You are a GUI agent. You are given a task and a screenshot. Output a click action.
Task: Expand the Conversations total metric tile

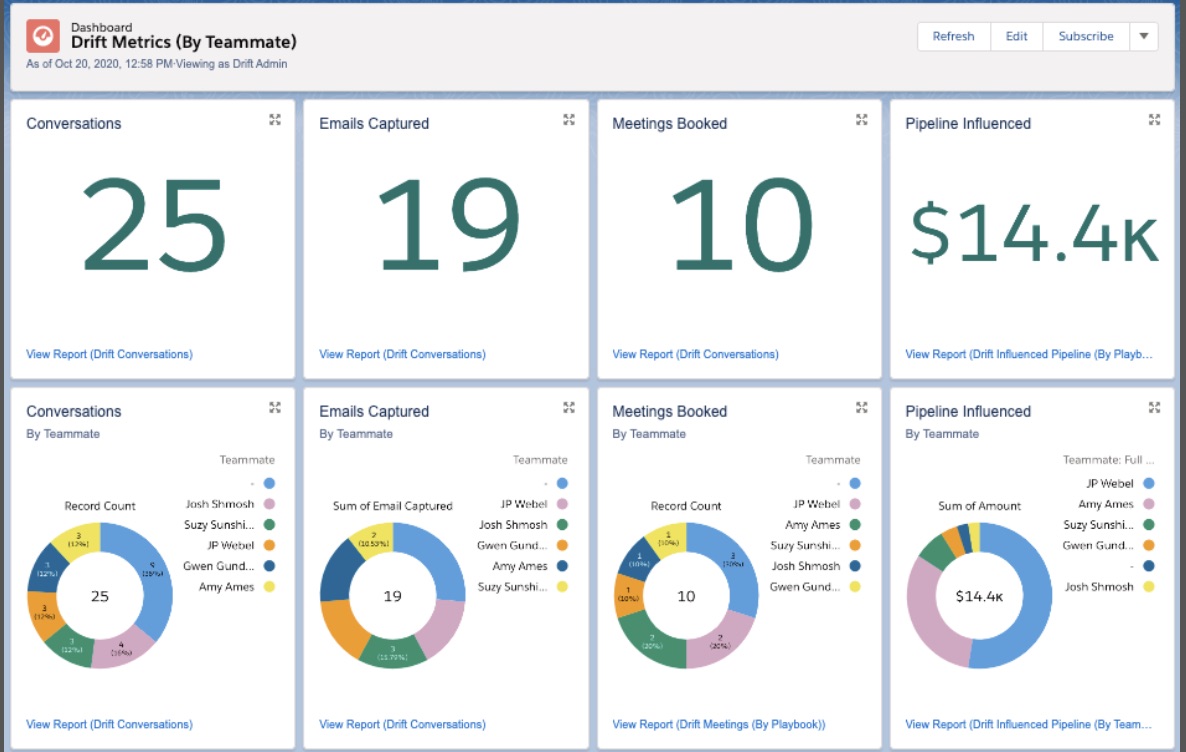point(275,120)
